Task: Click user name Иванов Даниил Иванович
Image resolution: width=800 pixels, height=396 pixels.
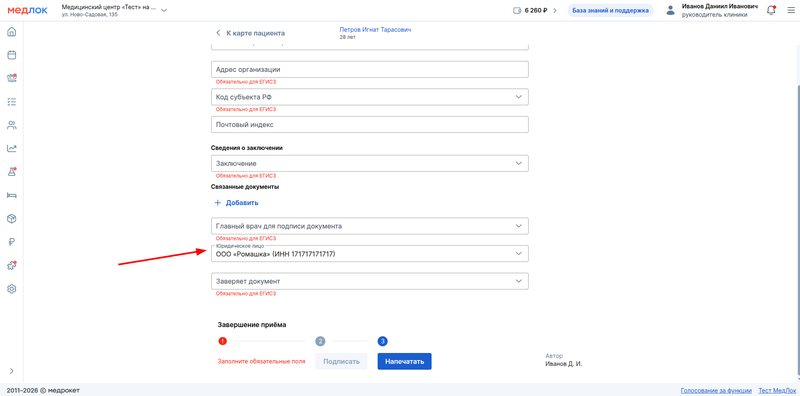Action: pos(720,7)
